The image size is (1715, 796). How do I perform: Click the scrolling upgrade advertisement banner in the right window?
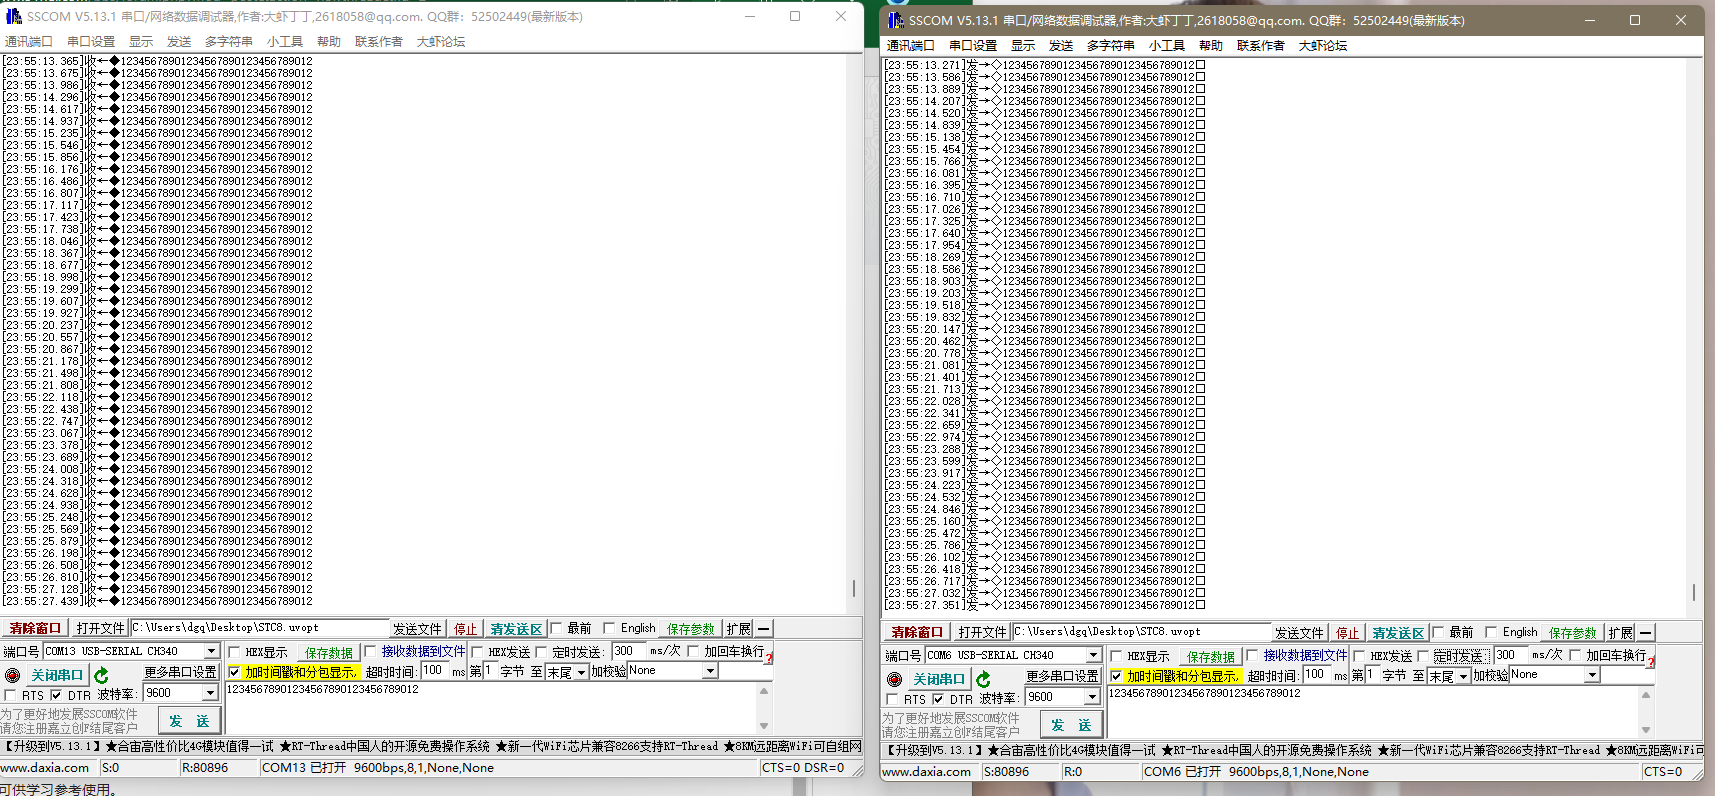coord(1292,750)
